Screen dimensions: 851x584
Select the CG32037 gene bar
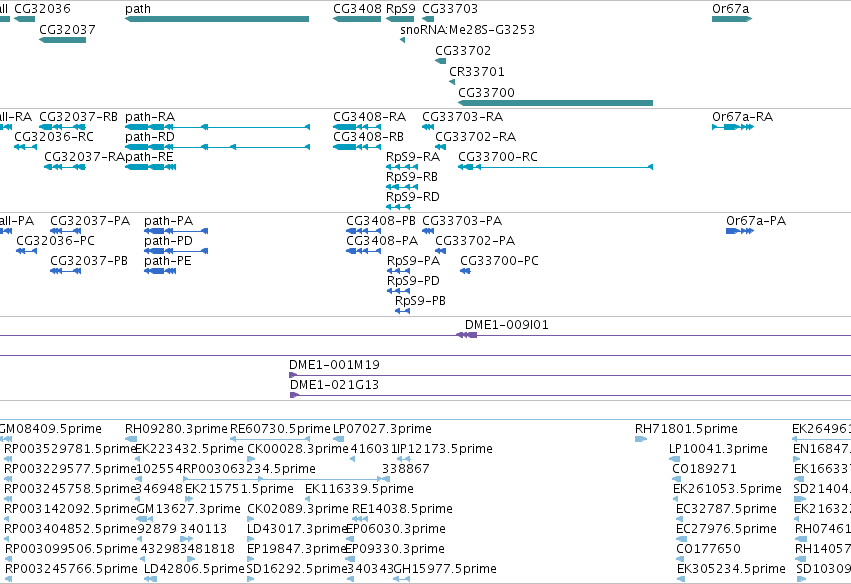[62, 40]
